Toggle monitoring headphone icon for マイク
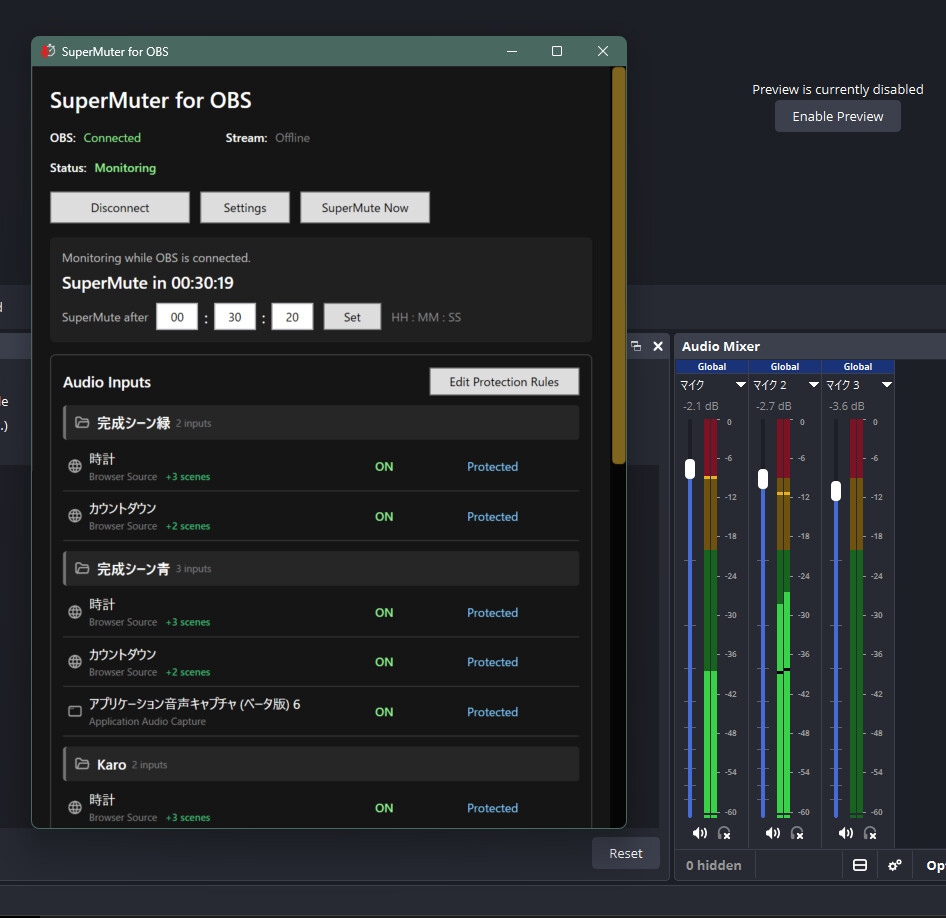This screenshot has height=918, width=946. click(724, 833)
